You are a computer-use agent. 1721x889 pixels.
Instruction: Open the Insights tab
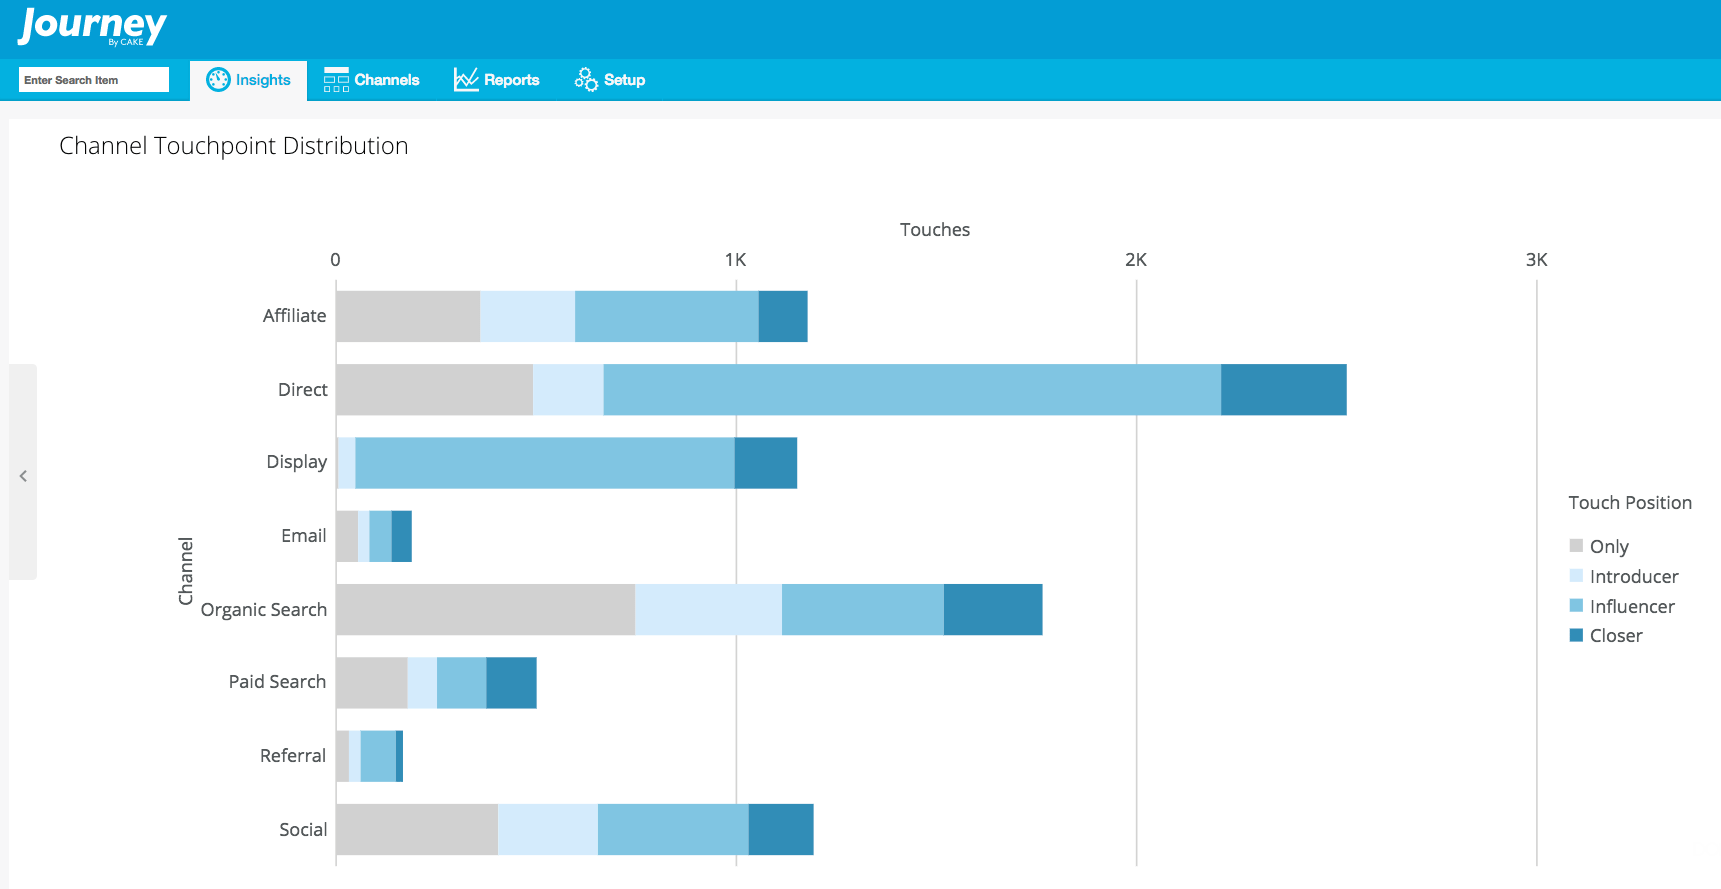pyautogui.click(x=248, y=80)
